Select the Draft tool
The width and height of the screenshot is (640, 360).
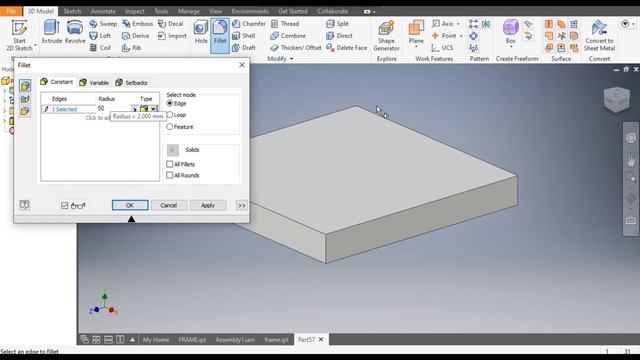[x=244, y=48]
